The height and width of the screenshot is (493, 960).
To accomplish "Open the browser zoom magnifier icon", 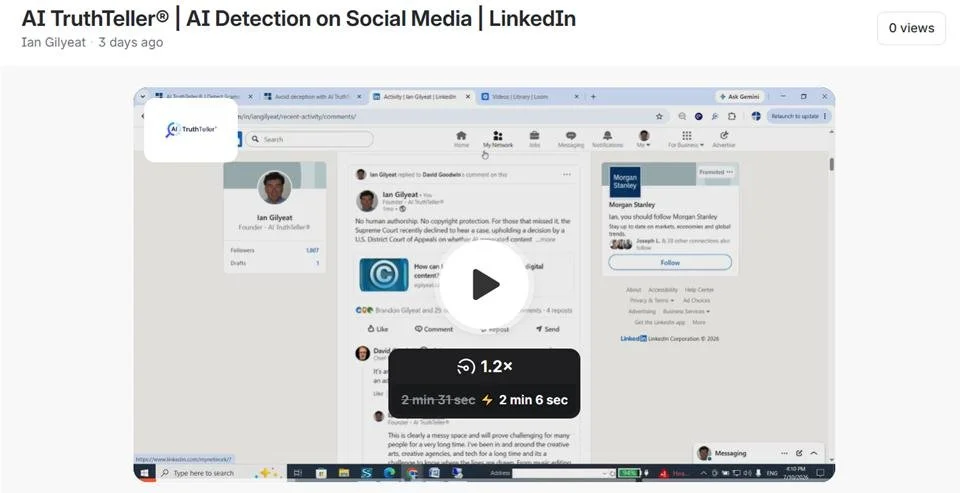I will point(682,116).
